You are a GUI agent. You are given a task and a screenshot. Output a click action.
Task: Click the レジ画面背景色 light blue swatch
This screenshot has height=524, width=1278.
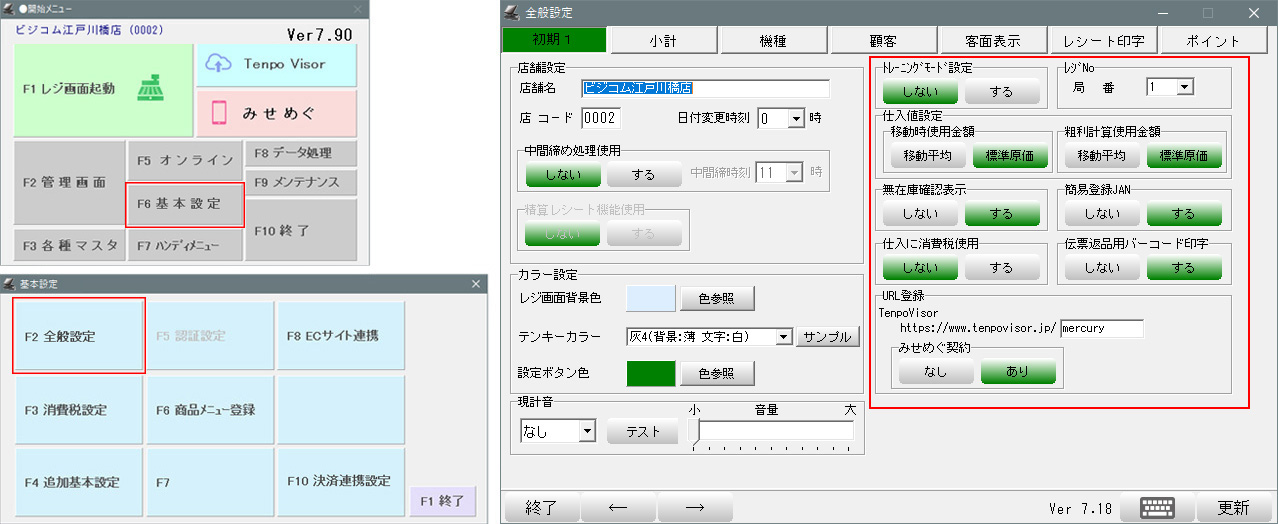(x=651, y=298)
